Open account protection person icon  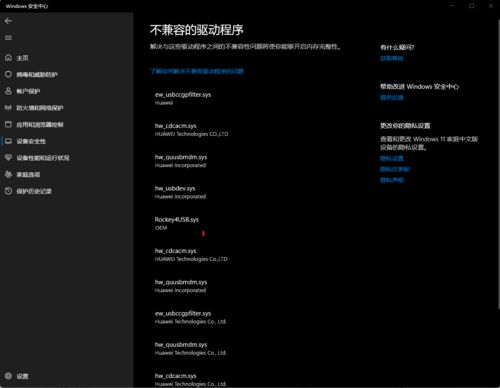click(8, 91)
